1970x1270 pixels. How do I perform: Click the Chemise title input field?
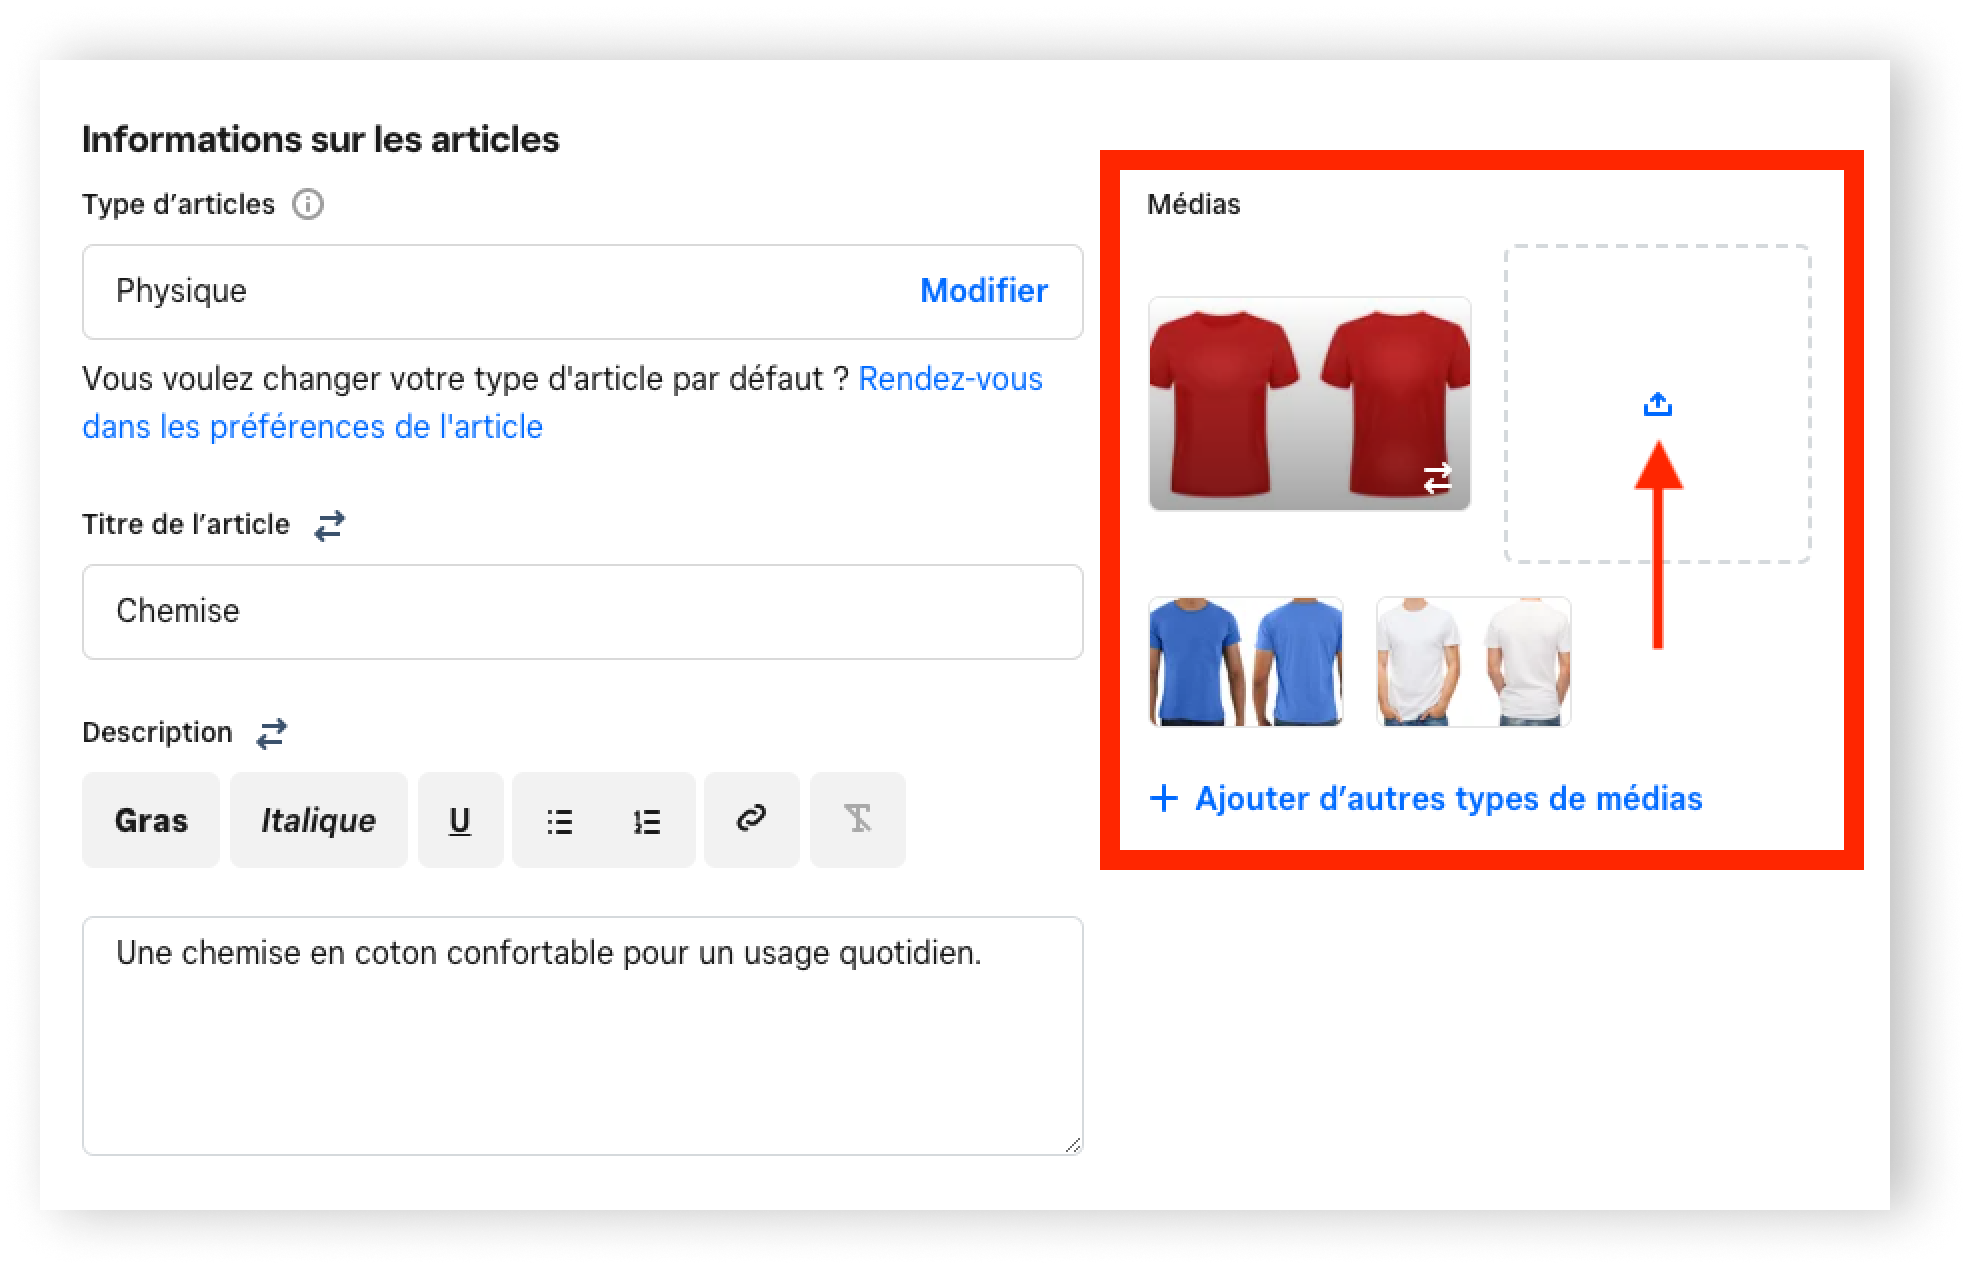coord(582,611)
